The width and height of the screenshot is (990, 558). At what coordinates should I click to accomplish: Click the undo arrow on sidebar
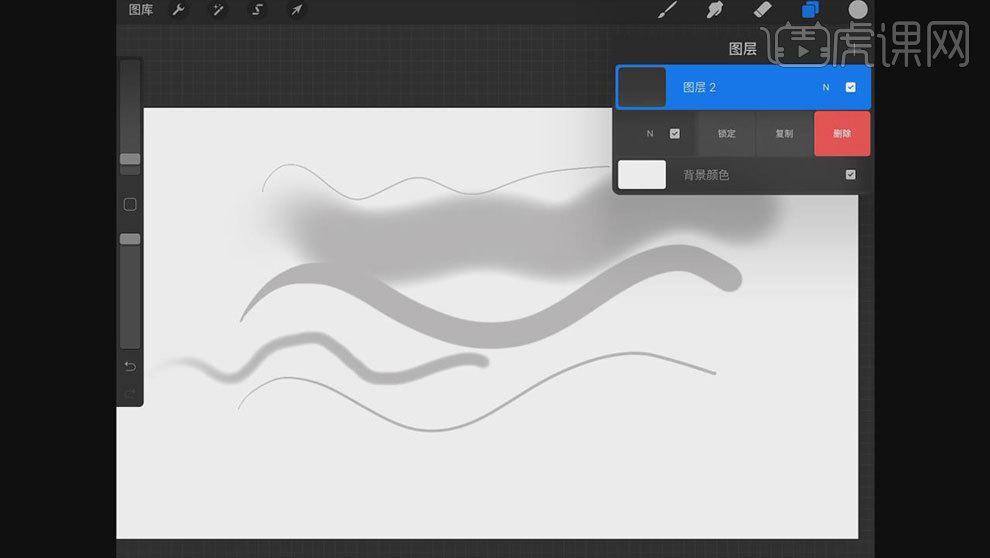(x=130, y=367)
